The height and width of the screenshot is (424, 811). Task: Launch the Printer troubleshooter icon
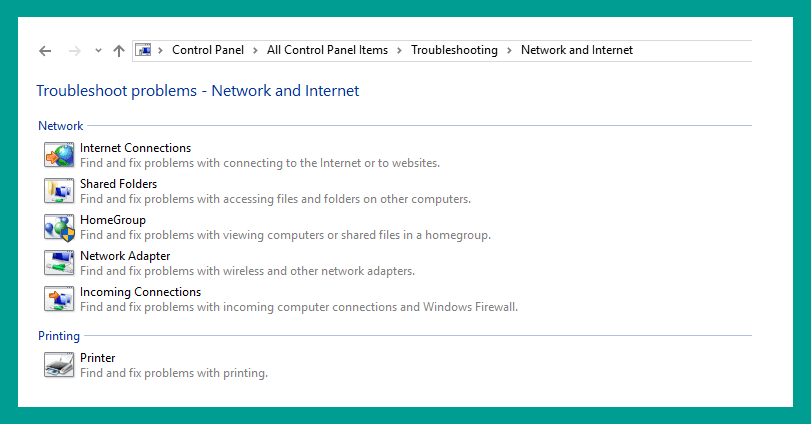pos(59,365)
